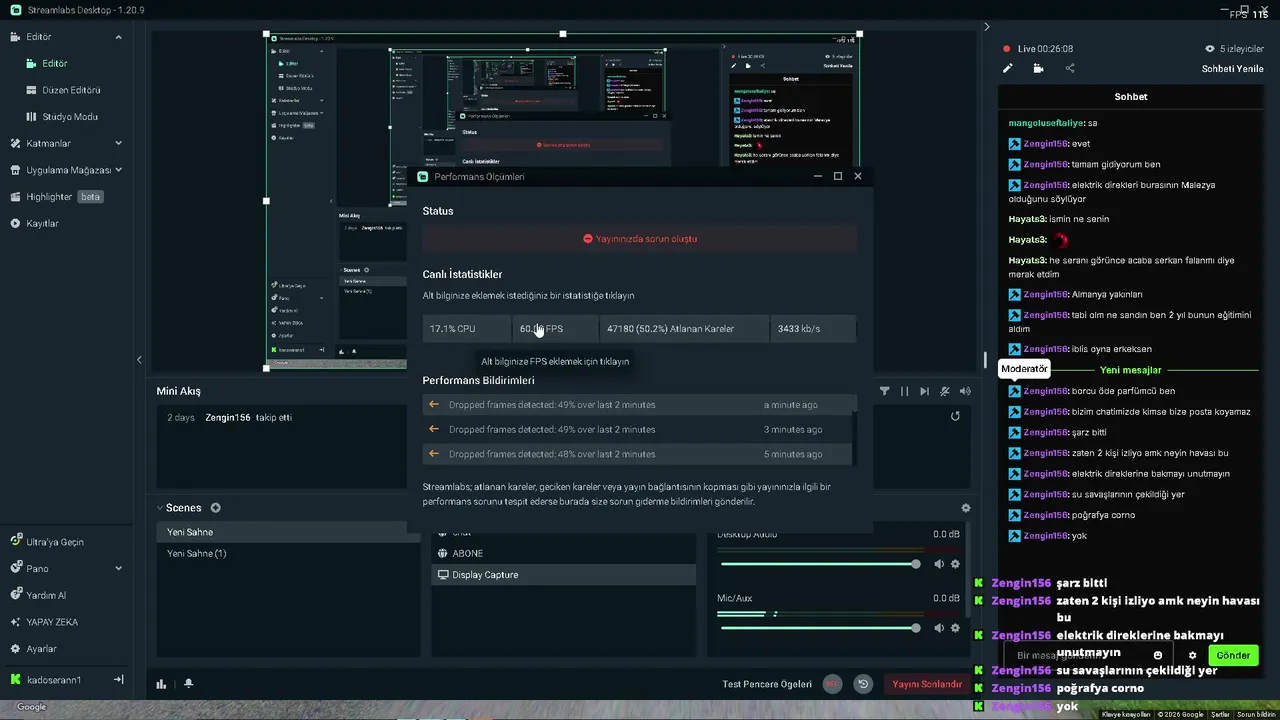Click the Gönder send button
Image resolution: width=1280 pixels, height=720 pixels.
pyautogui.click(x=1233, y=656)
